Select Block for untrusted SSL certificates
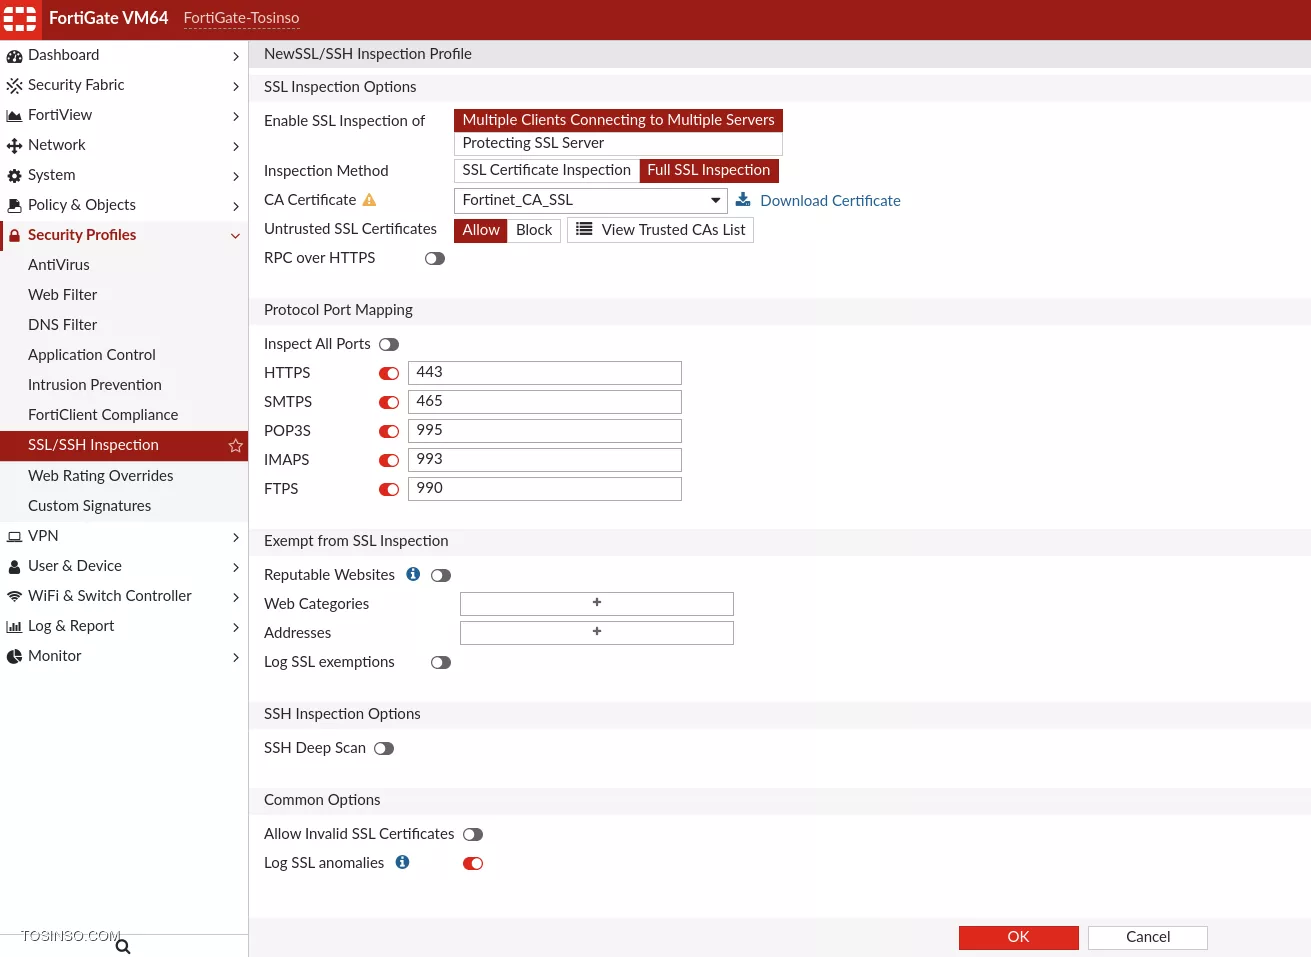 point(534,230)
